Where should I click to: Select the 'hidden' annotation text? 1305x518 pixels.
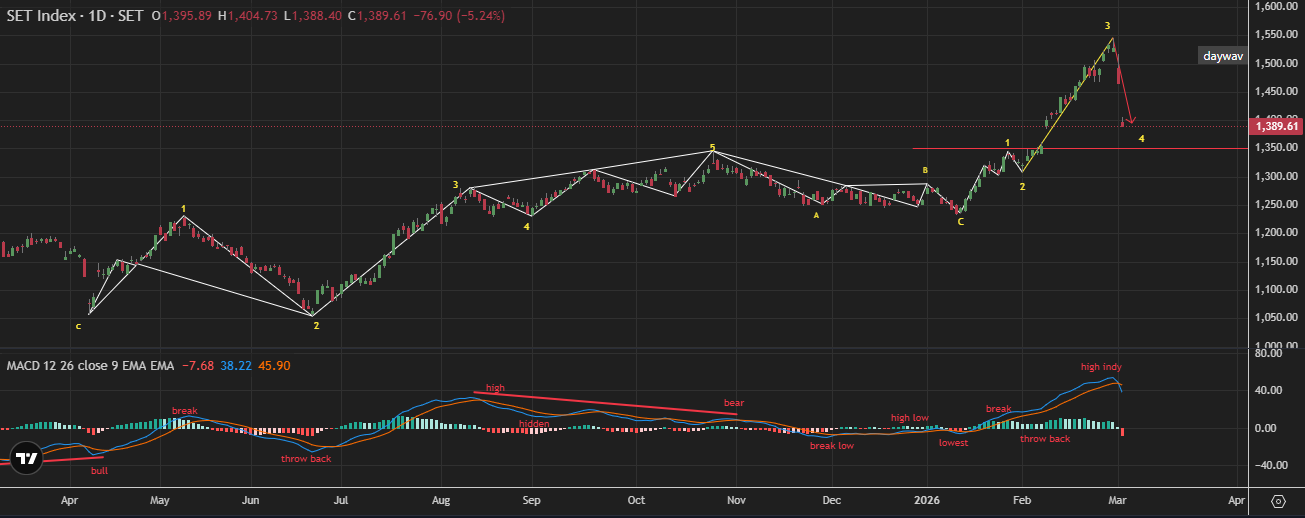pyautogui.click(x=534, y=424)
